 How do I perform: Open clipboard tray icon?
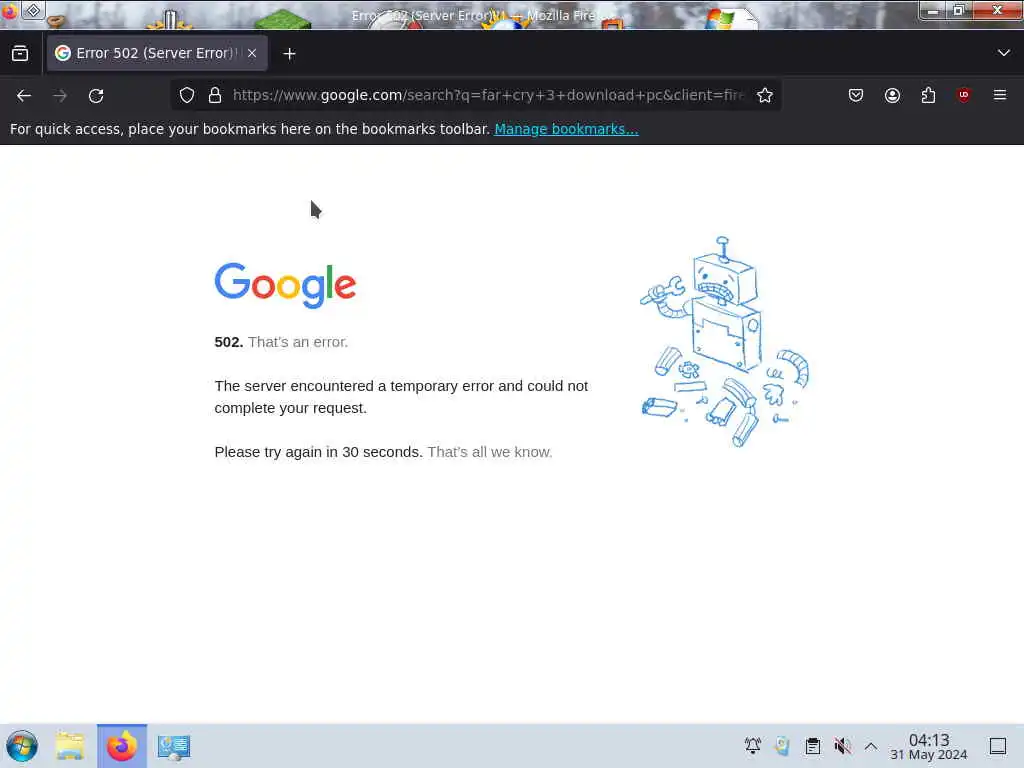(x=812, y=746)
